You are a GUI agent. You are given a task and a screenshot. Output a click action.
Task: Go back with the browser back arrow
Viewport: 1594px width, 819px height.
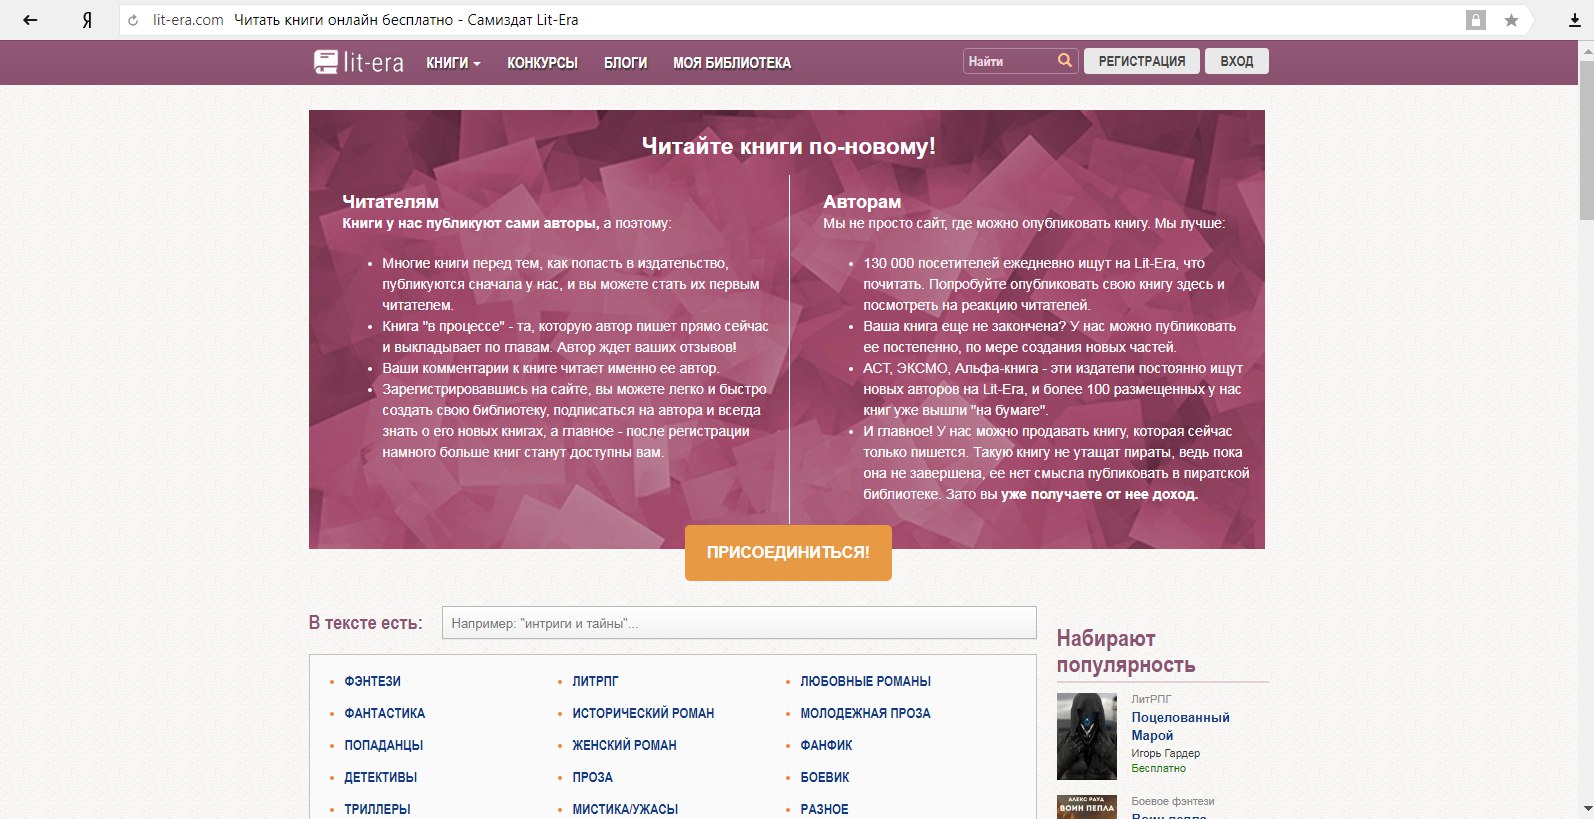point(30,20)
